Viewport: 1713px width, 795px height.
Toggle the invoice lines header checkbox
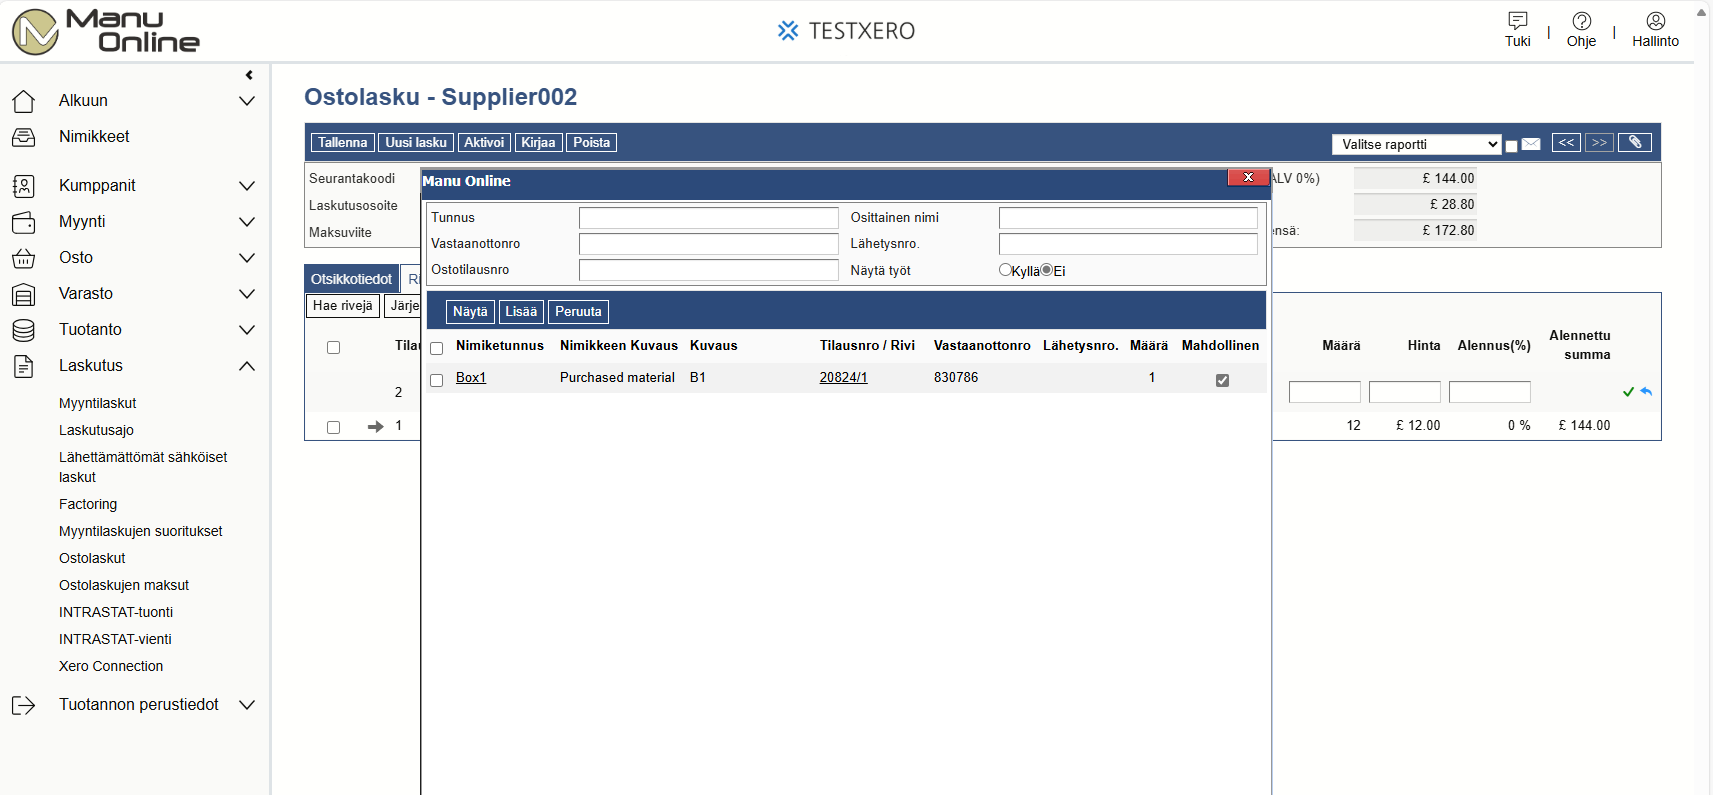tap(333, 348)
